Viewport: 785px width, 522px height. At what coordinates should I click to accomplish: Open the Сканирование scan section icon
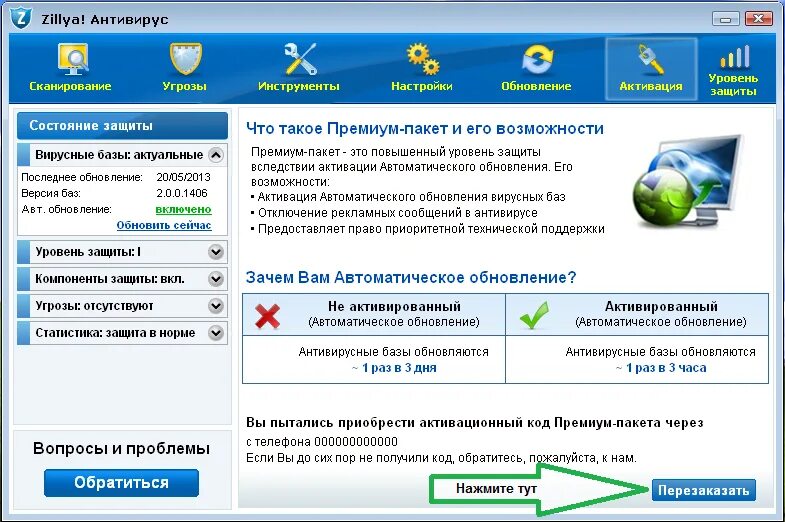tap(73, 59)
